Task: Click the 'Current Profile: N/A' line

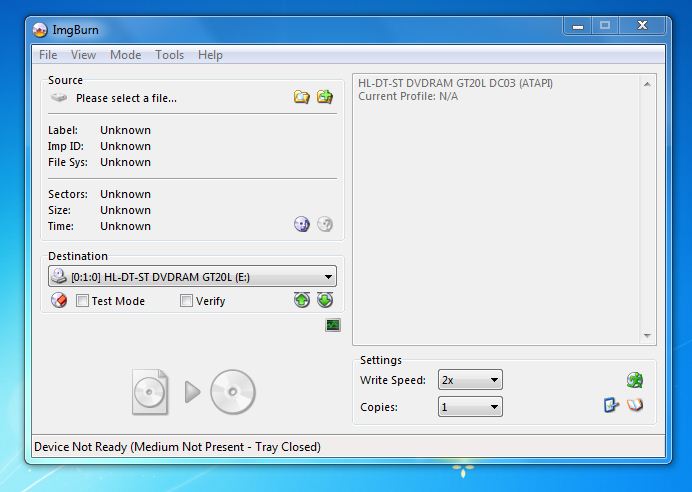Action: [408, 96]
